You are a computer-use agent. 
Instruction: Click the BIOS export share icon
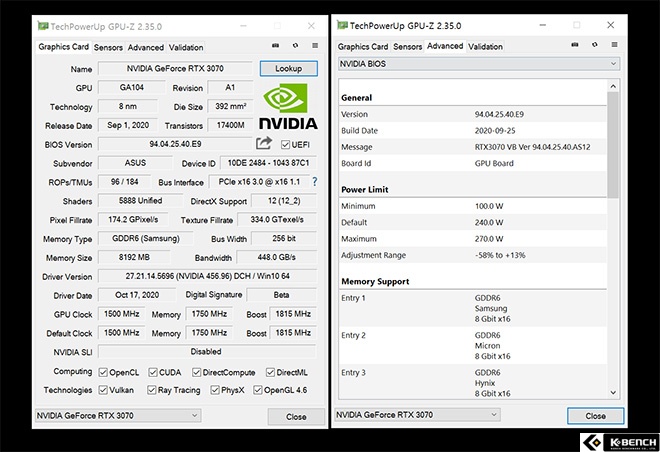(264, 143)
